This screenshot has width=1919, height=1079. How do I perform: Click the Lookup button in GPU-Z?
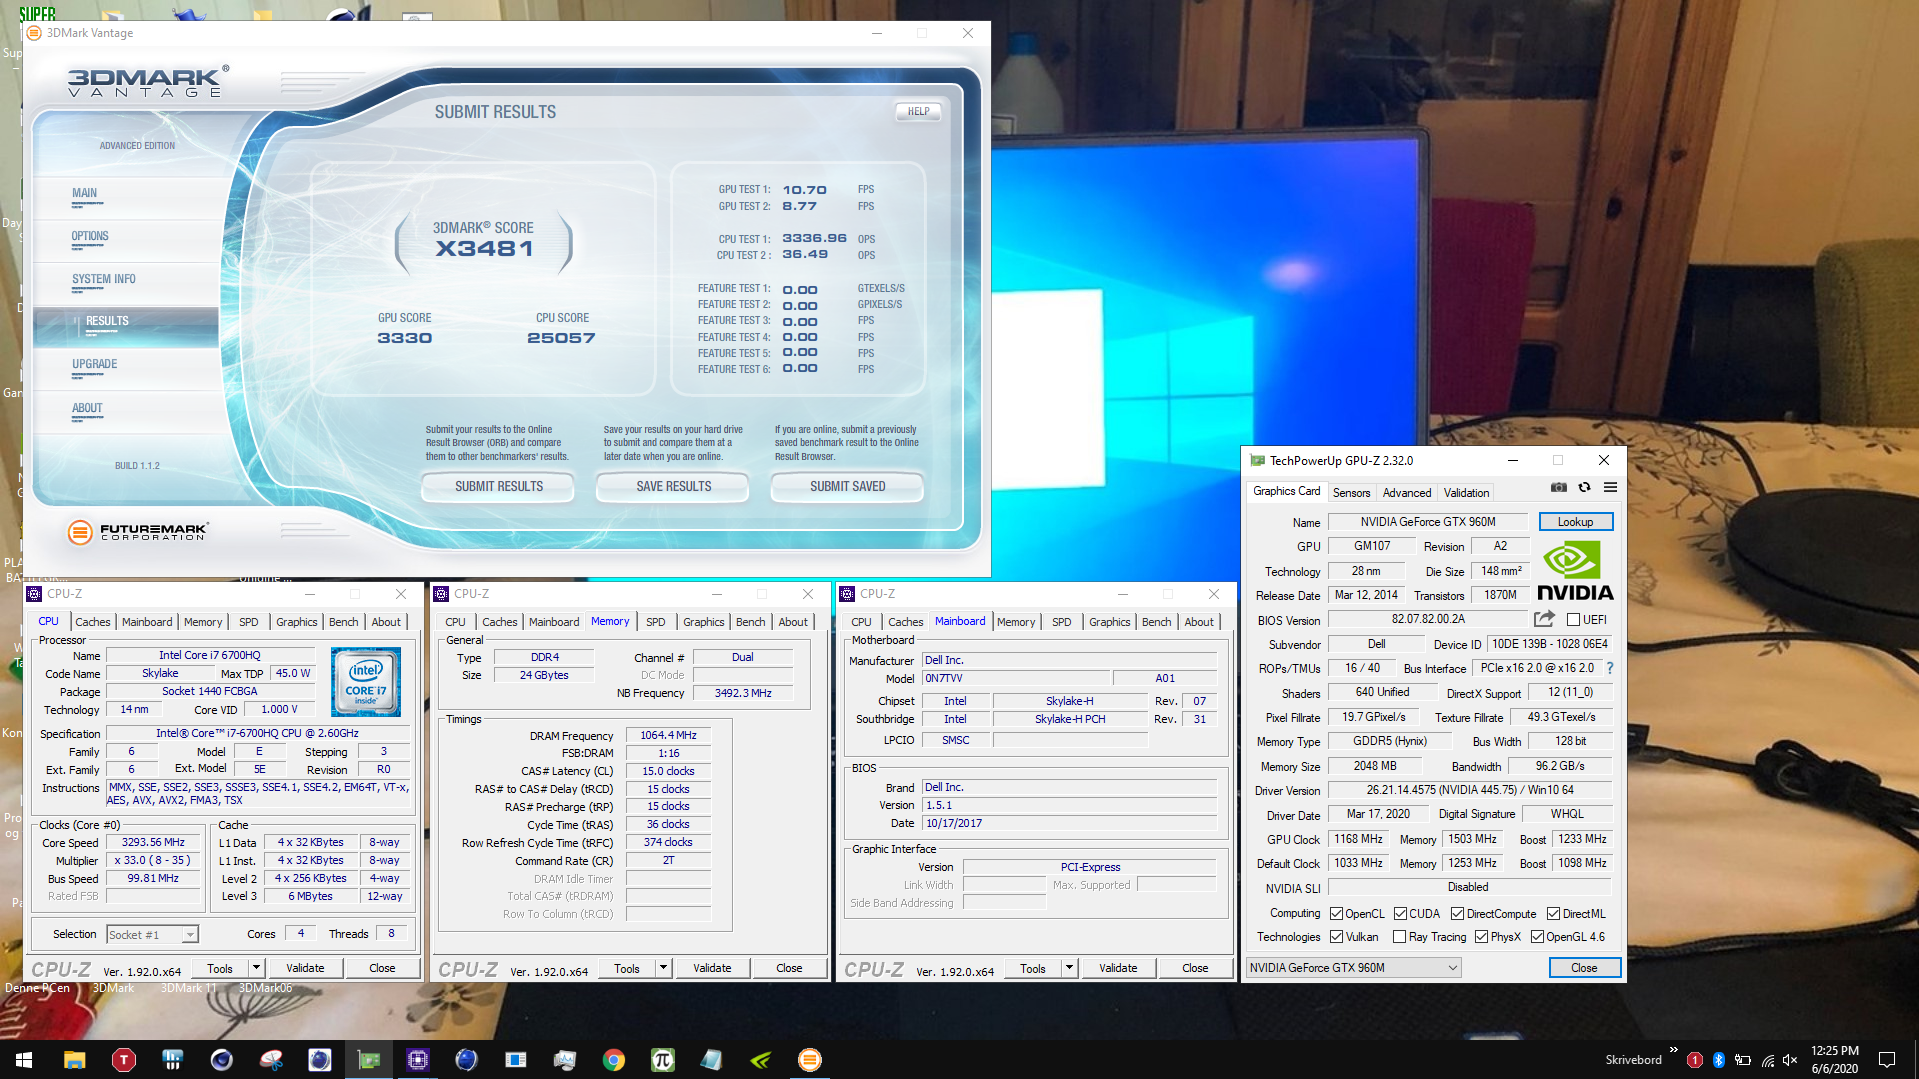[1575, 522]
